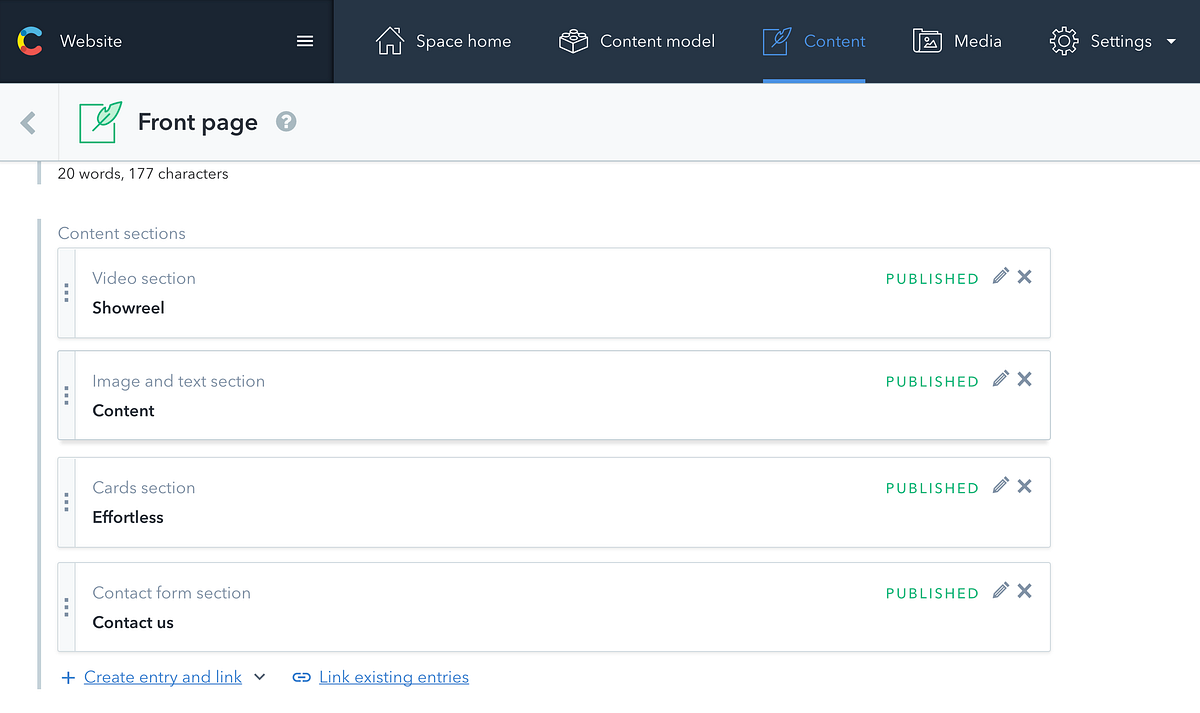Image resolution: width=1200 pixels, height=713 pixels.
Task: Select the Content model brick icon
Action: pyautogui.click(x=572, y=41)
